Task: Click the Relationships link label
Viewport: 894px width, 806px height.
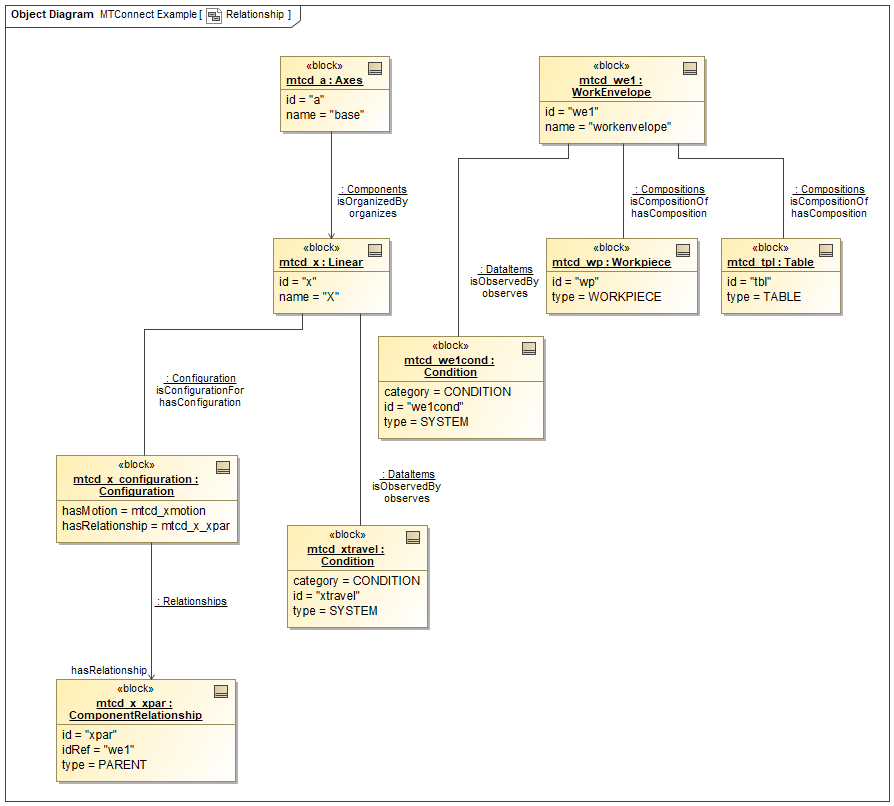Action: [x=191, y=602]
